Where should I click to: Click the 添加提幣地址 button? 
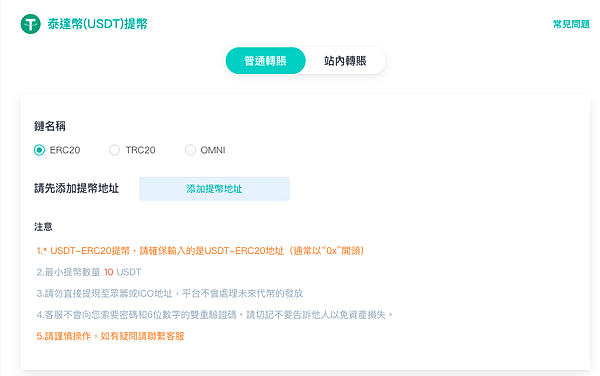tap(214, 189)
